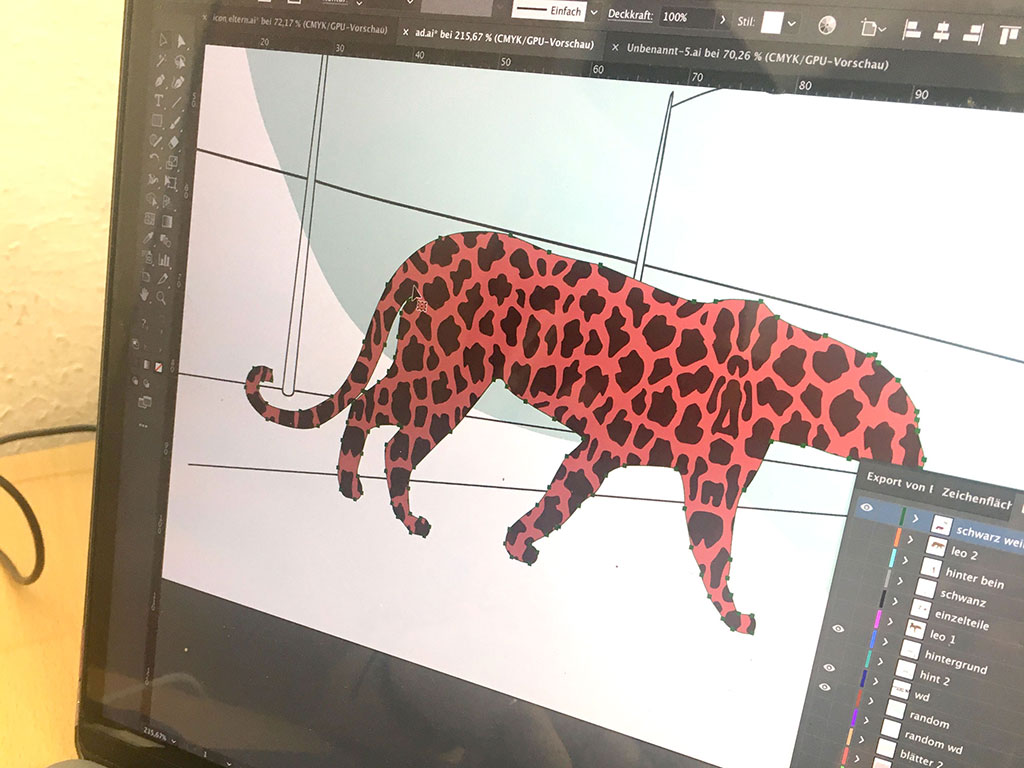Viewport: 1024px width, 768px height.
Task: Click the Deckkraft label link
Action: click(630, 14)
